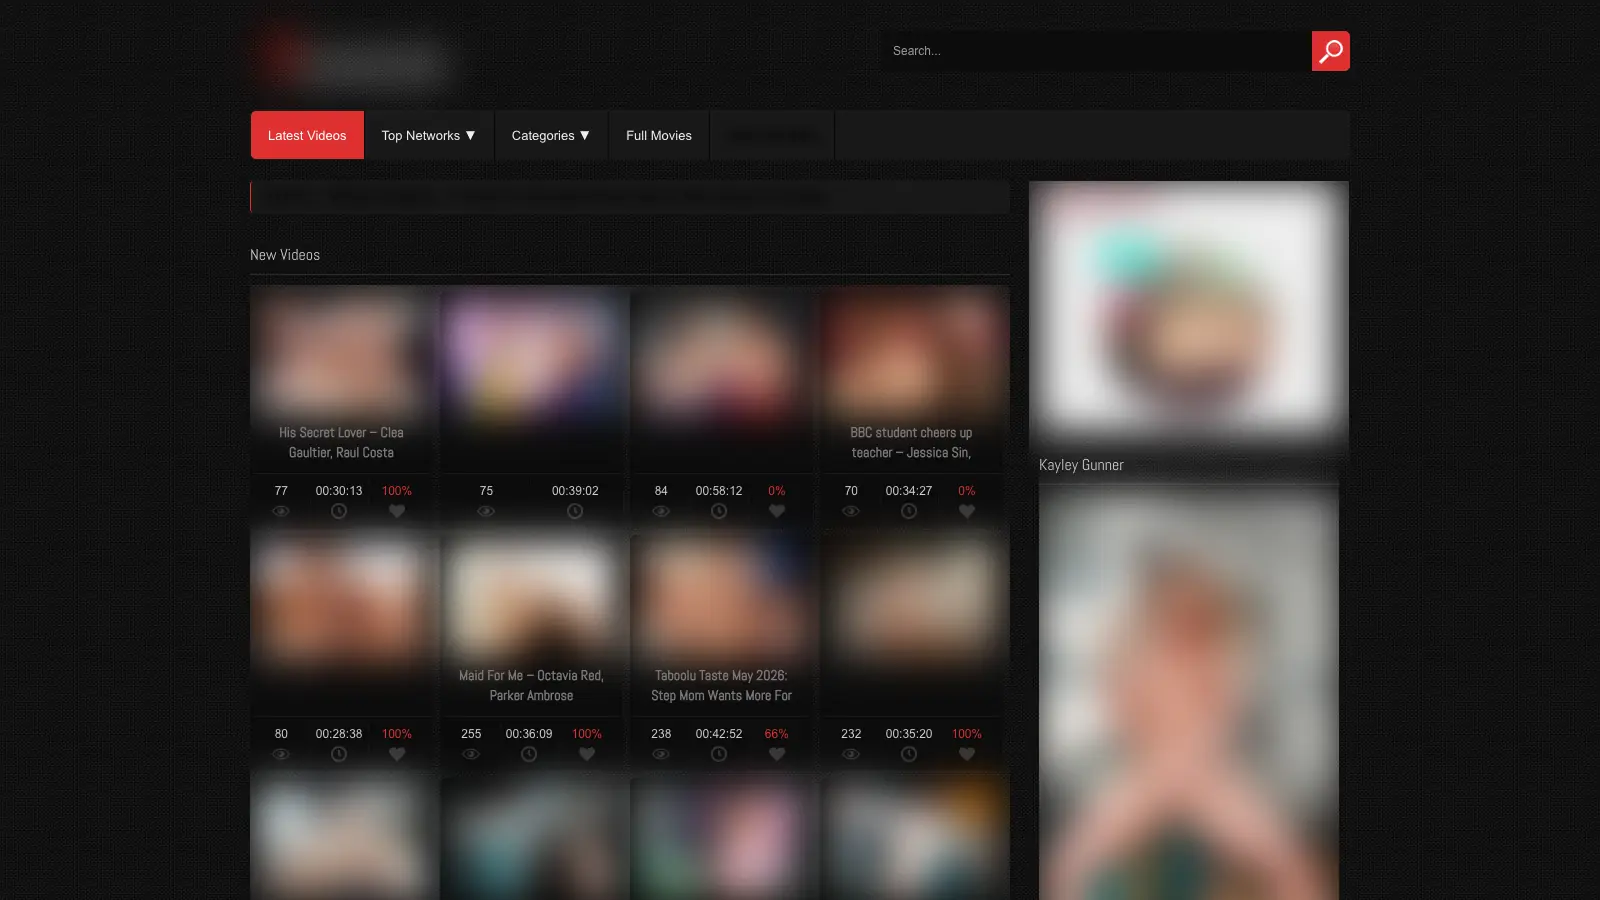Click the clock icon under 00:42:52
This screenshot has height=900, width=1600.
click(x=719, y=754)
